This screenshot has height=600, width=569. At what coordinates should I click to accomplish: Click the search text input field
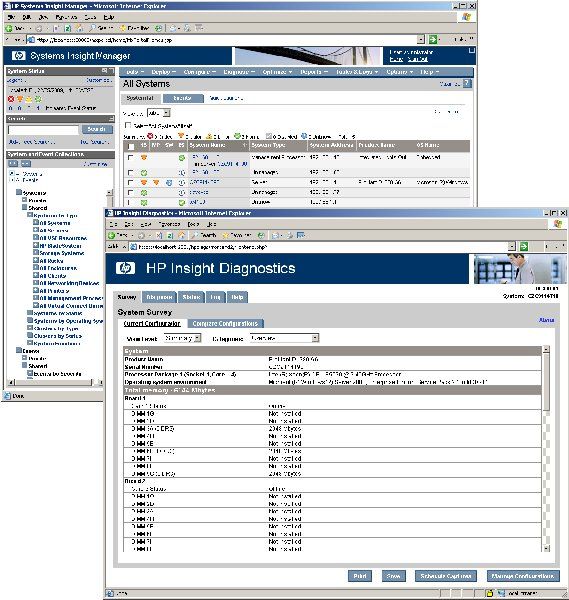(x=43, y=130)
